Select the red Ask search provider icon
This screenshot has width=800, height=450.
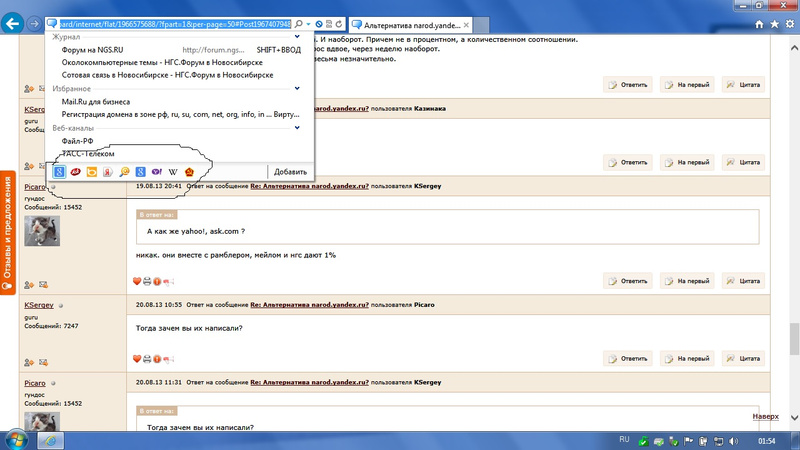(76, 172)
